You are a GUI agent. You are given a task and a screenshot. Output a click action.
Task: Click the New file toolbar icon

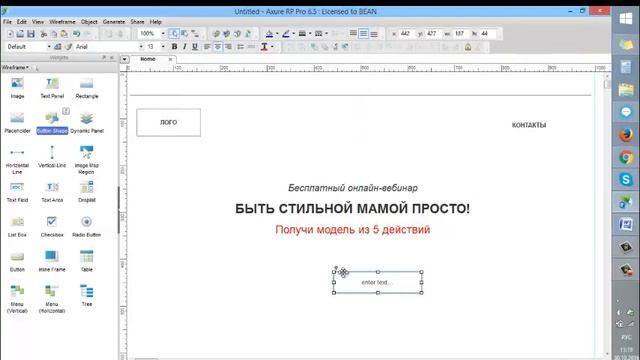click(x=10, y=34)
